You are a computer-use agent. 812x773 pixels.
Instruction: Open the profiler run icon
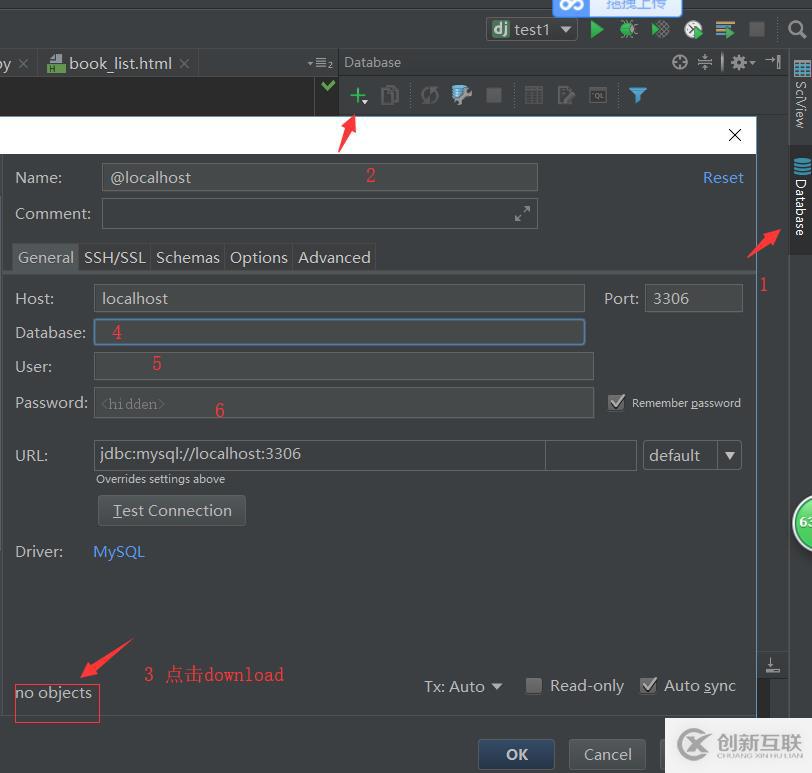[693, 30]
